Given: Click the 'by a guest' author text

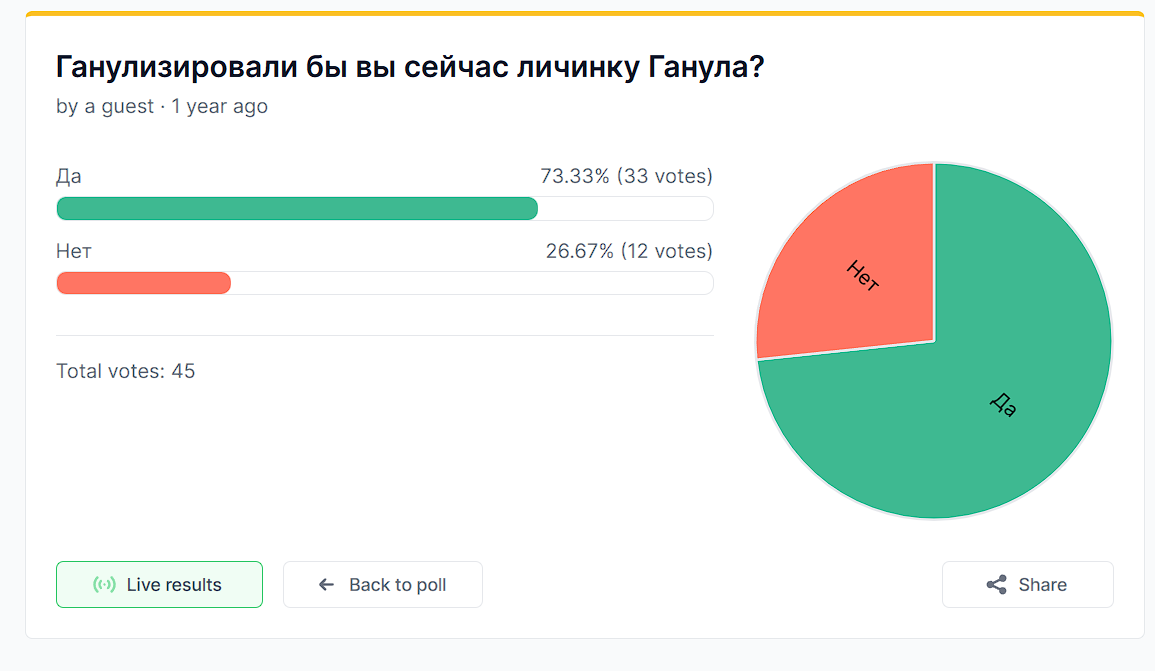Looking at the screenshot, I should [105, 106].
